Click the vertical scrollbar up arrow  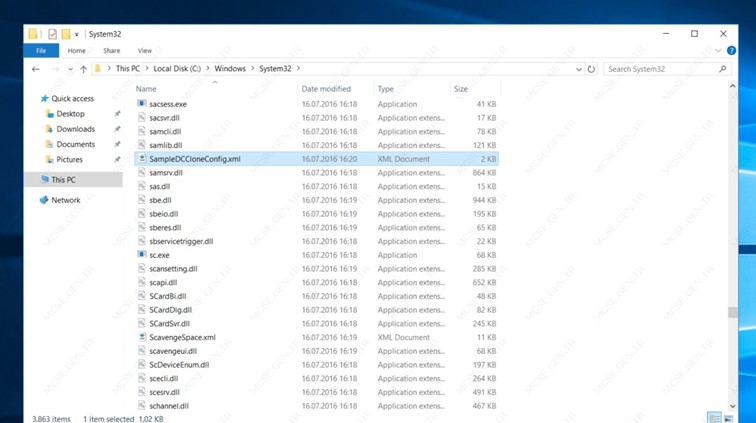click(732, 86)
